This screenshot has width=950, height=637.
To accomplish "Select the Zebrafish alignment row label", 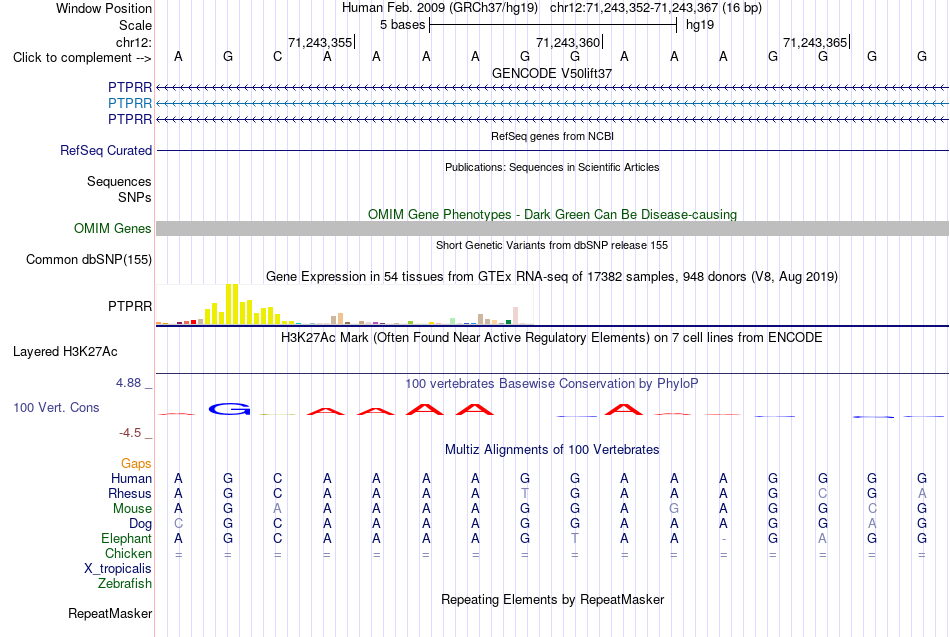I will pyautogui.click(x=125, y=584).
